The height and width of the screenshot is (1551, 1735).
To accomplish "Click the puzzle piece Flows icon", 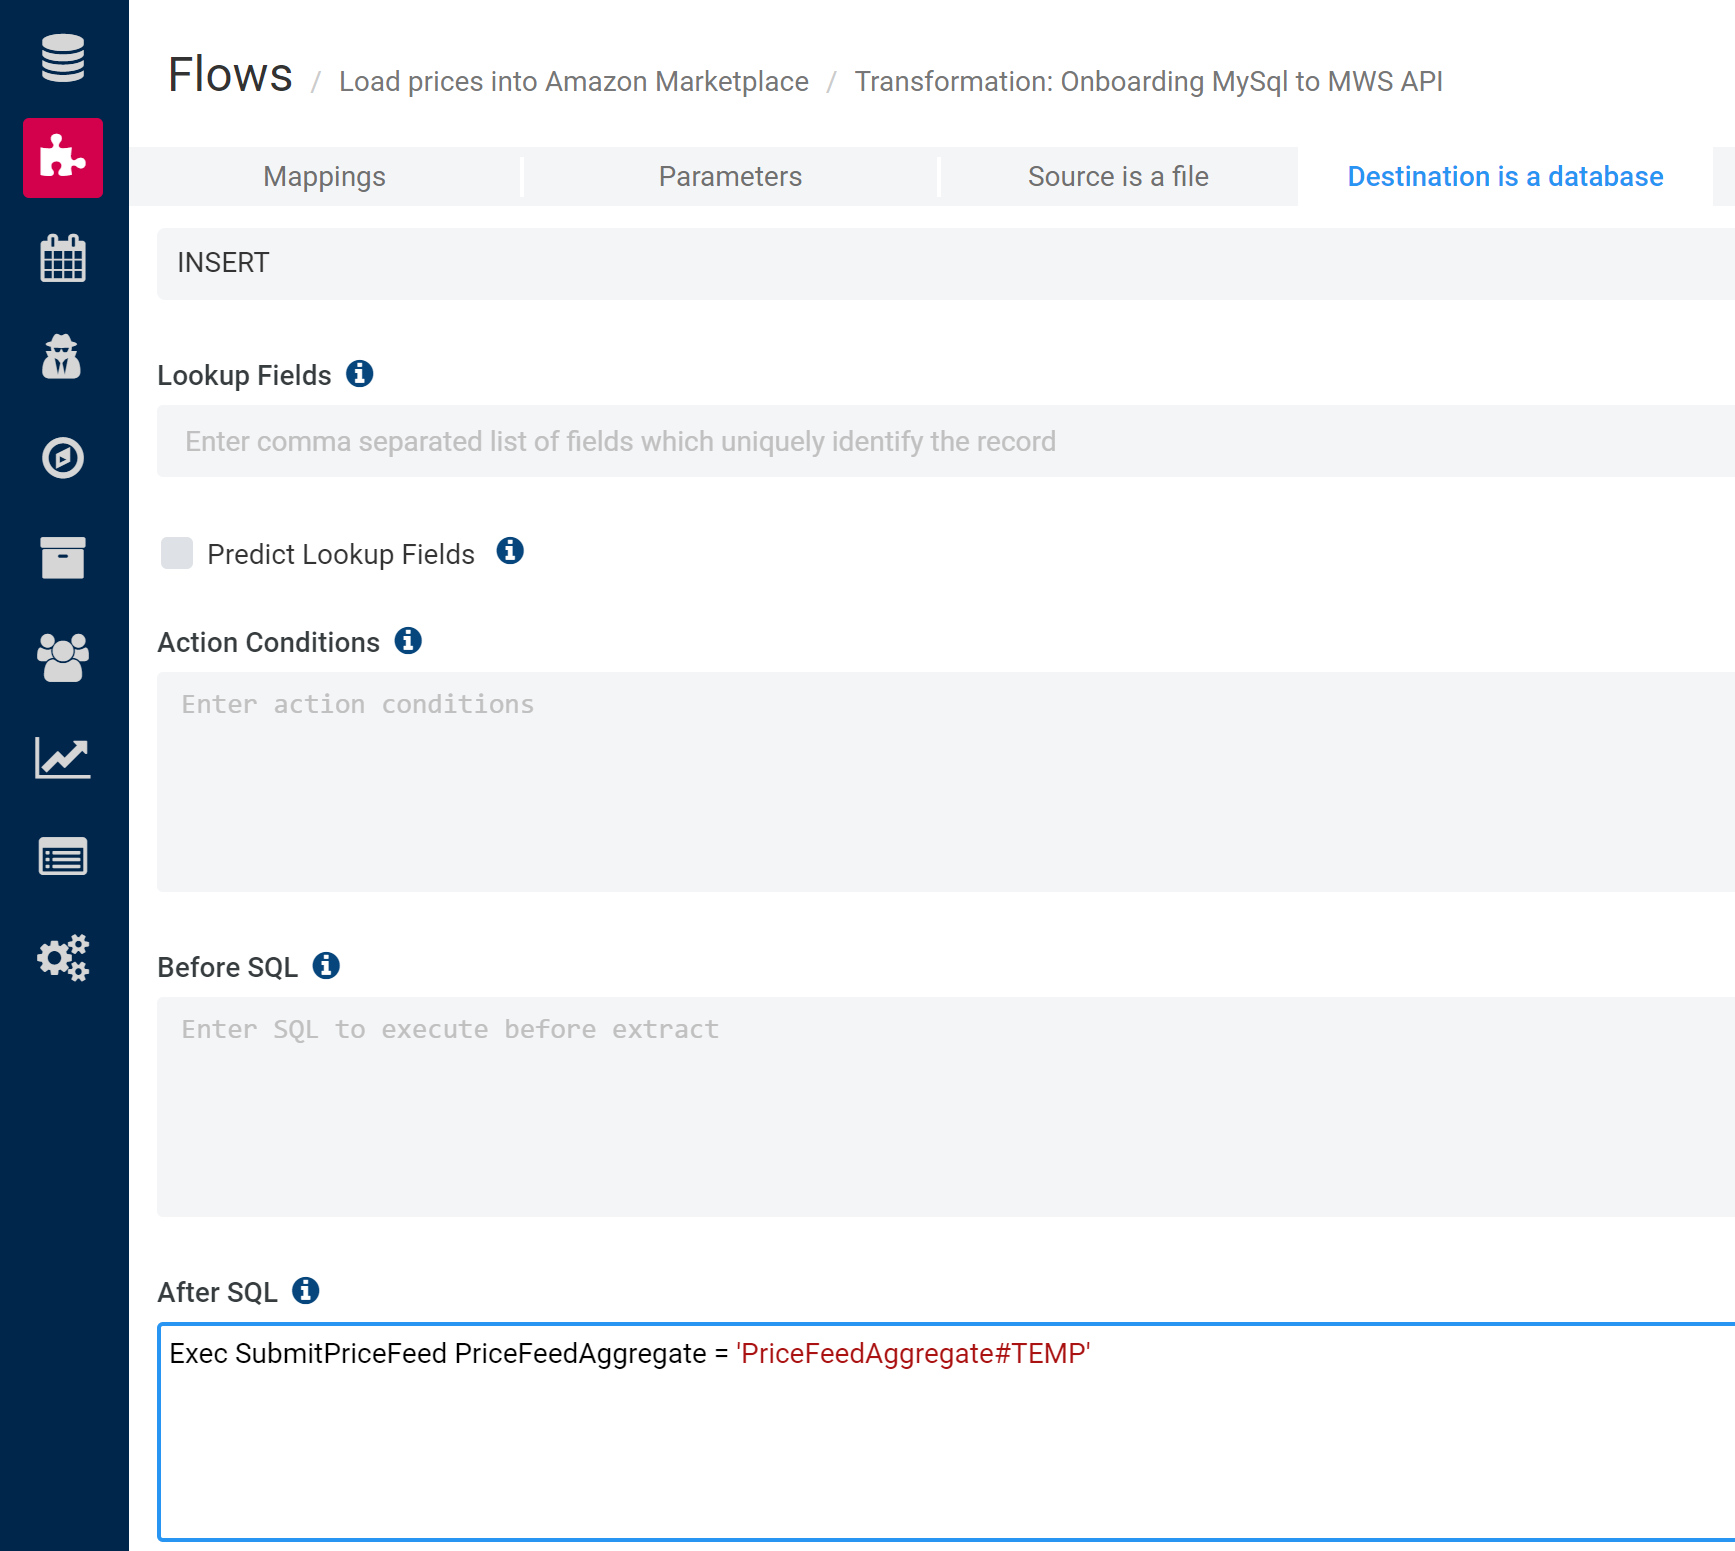I will coord(63,158).
